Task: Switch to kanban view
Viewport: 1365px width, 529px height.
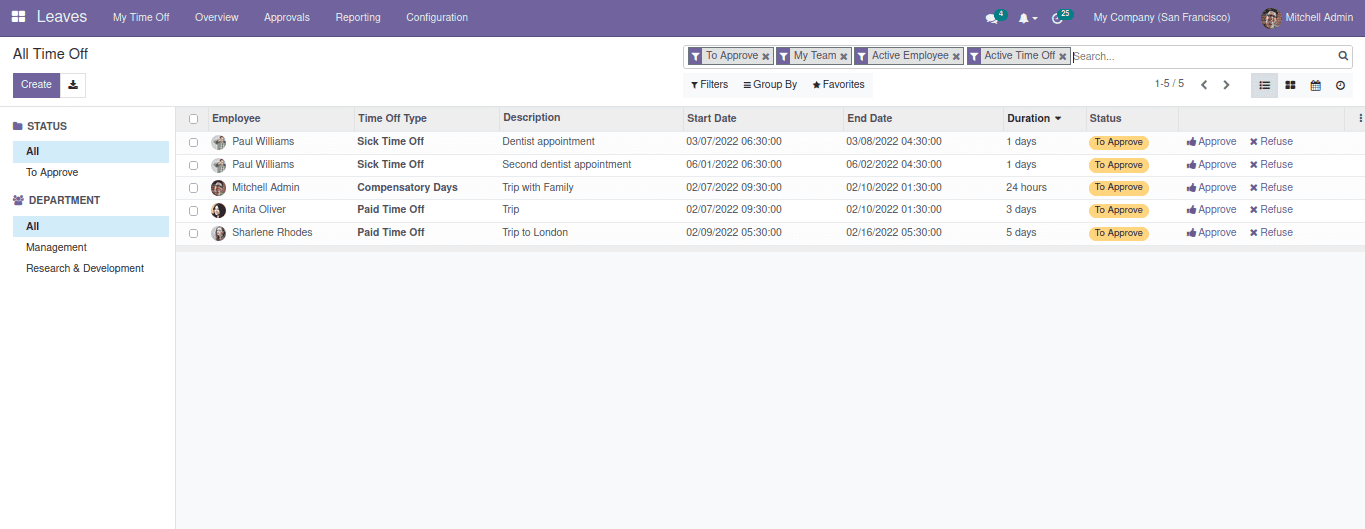Action: [x=1290, y=85]
